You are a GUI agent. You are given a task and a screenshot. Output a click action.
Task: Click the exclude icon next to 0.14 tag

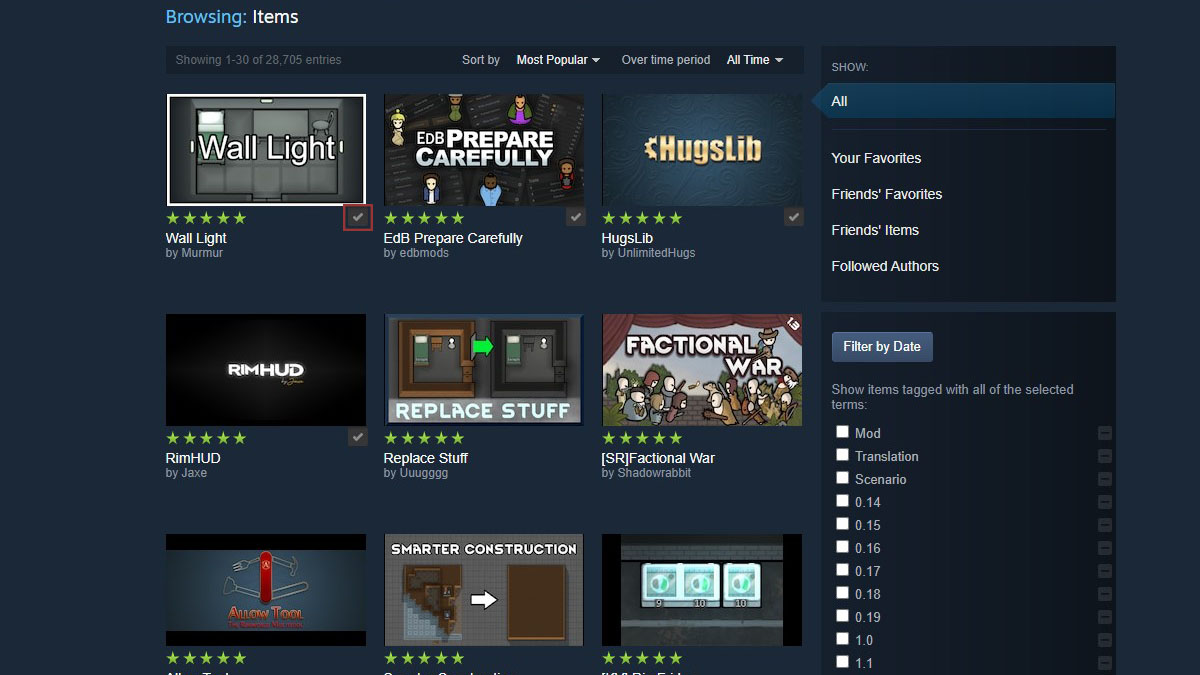(1104, 501)
